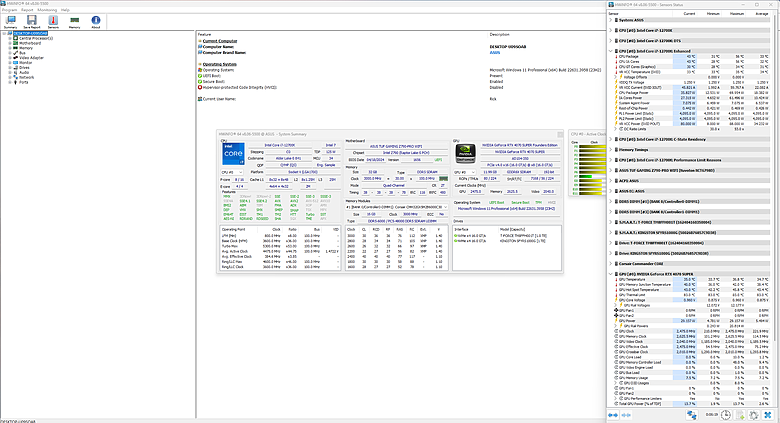This screenshot has width=780, height=423.
Task: Expand the Drives tree node
Action: click(x=9, y=68)
